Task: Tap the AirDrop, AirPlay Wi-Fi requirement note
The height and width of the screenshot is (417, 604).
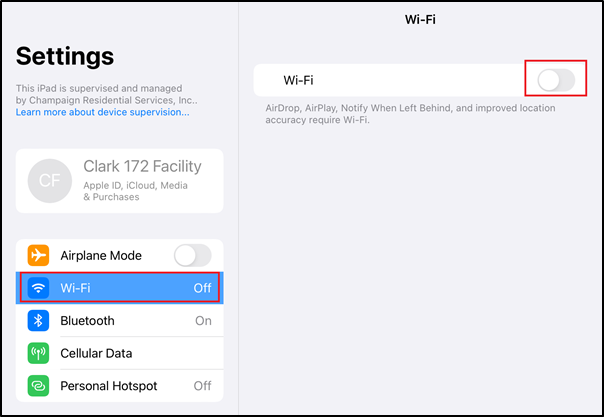Action: pos(410,114)
